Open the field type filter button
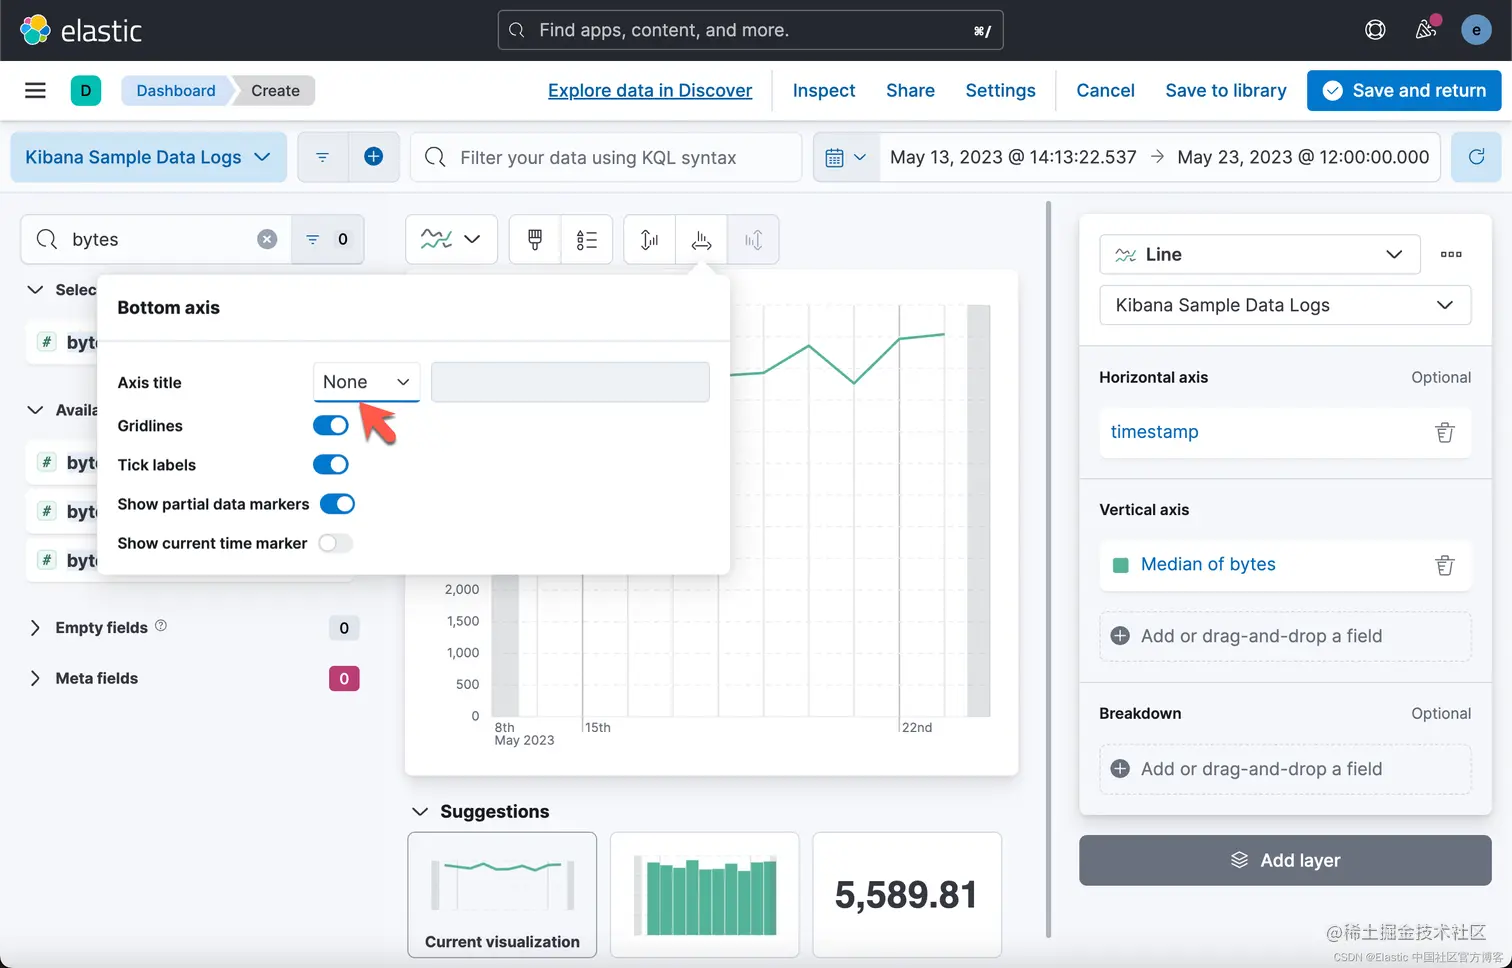The image size is (1512, 968). point(328,239)
